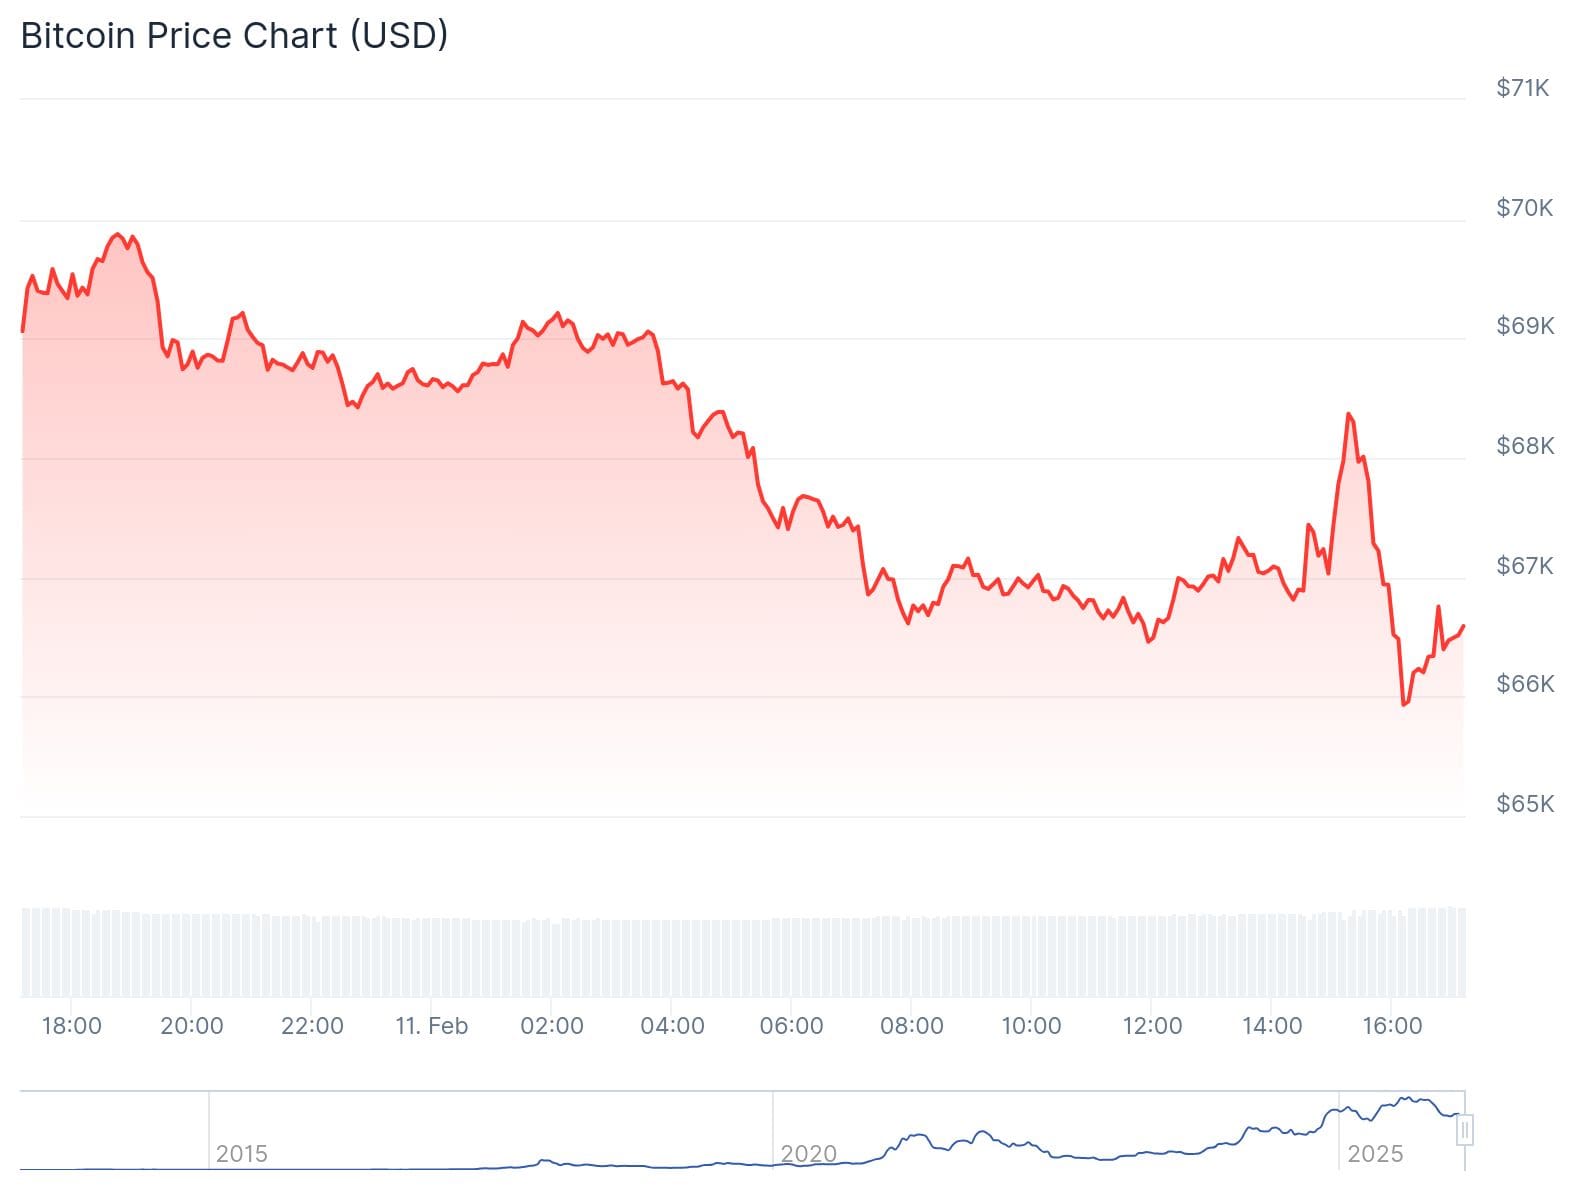Click the $66K price axis label
1576x1200 pixels.
pos(1524,684)
